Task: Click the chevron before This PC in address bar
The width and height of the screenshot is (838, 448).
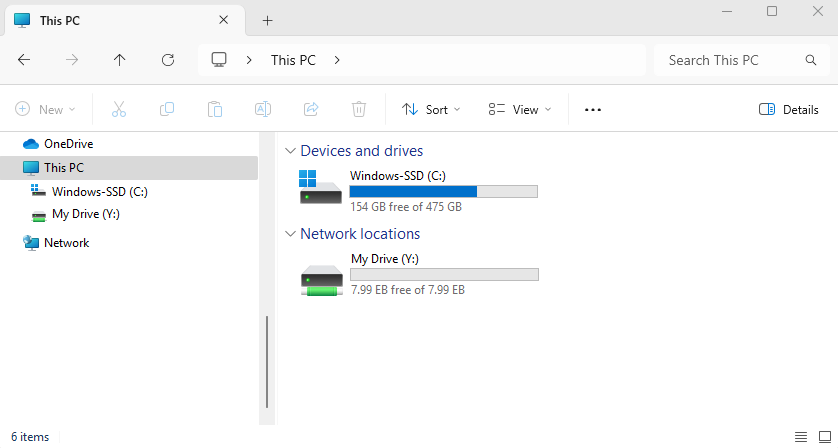Action: pyautogui.click(x=249, y=60)
